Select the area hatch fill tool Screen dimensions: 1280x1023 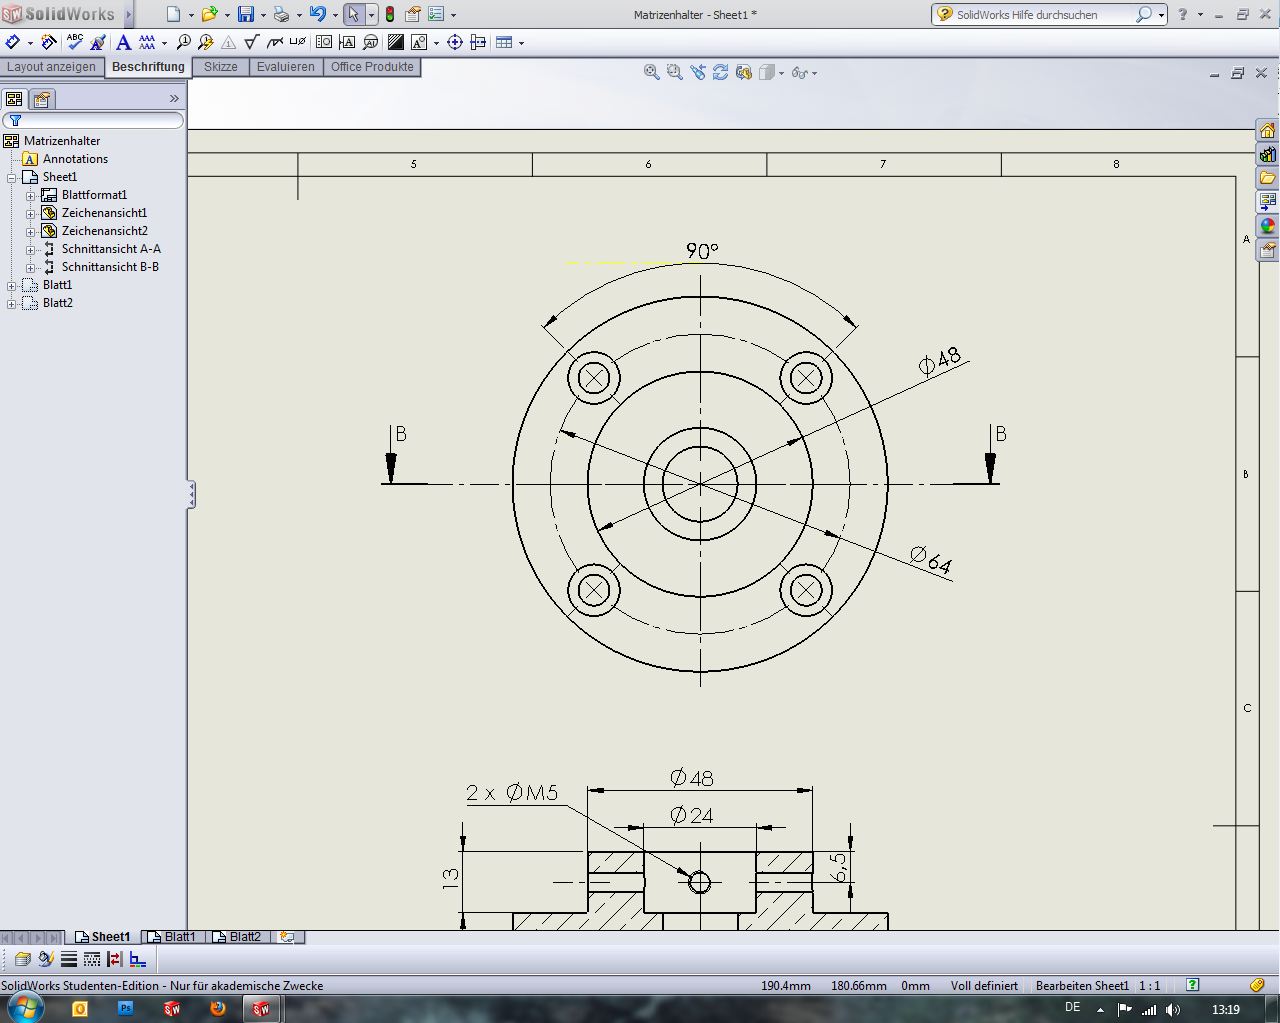coord(396,42)
